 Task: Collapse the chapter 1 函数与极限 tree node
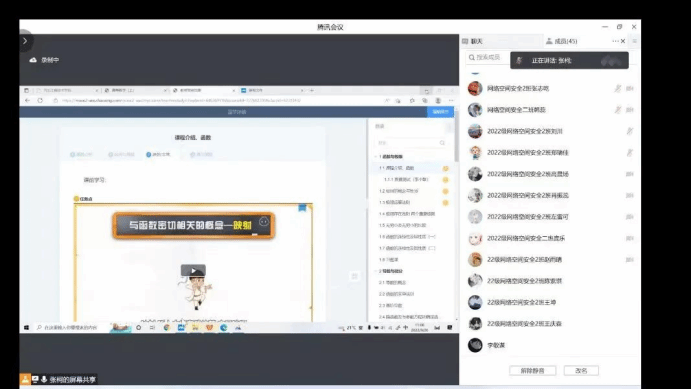376,156
